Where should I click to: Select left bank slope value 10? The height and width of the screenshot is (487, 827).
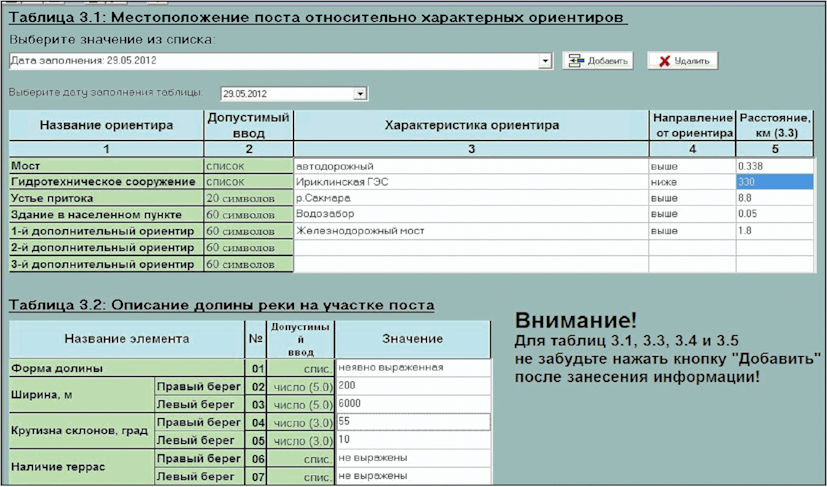(413, 440)
